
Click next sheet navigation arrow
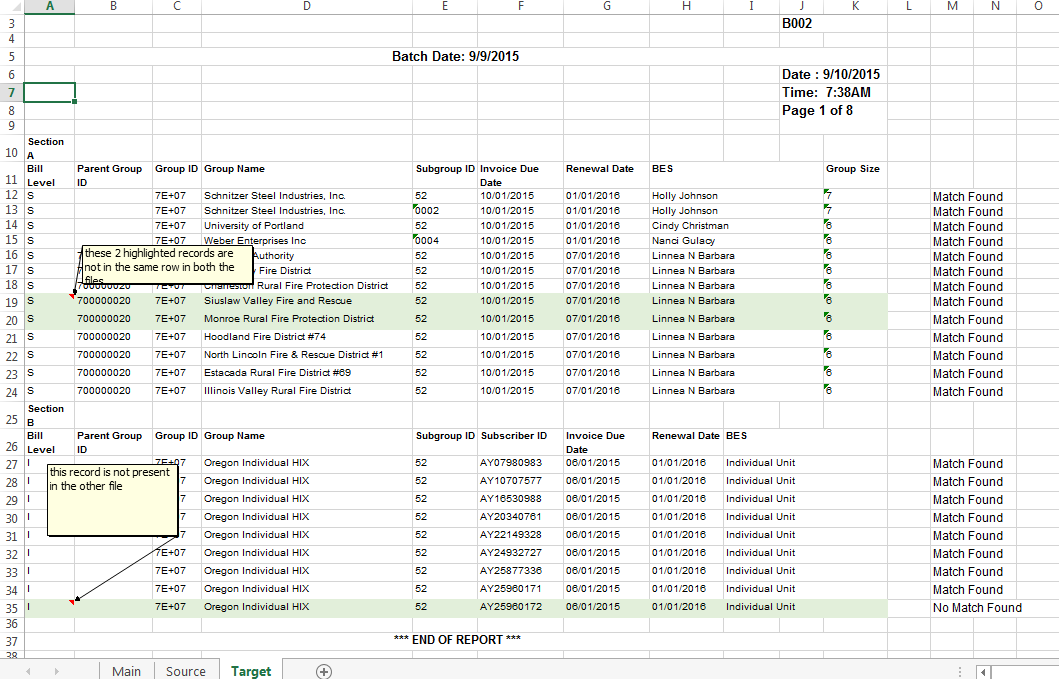56,671
